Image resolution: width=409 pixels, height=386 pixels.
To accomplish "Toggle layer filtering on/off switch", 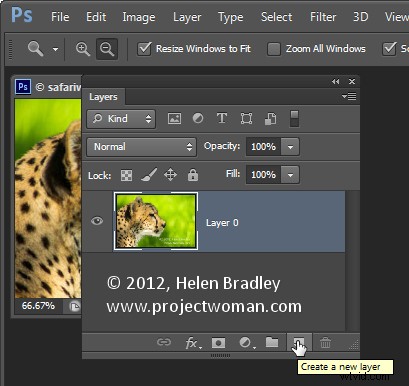I will (x=294, y=119).
